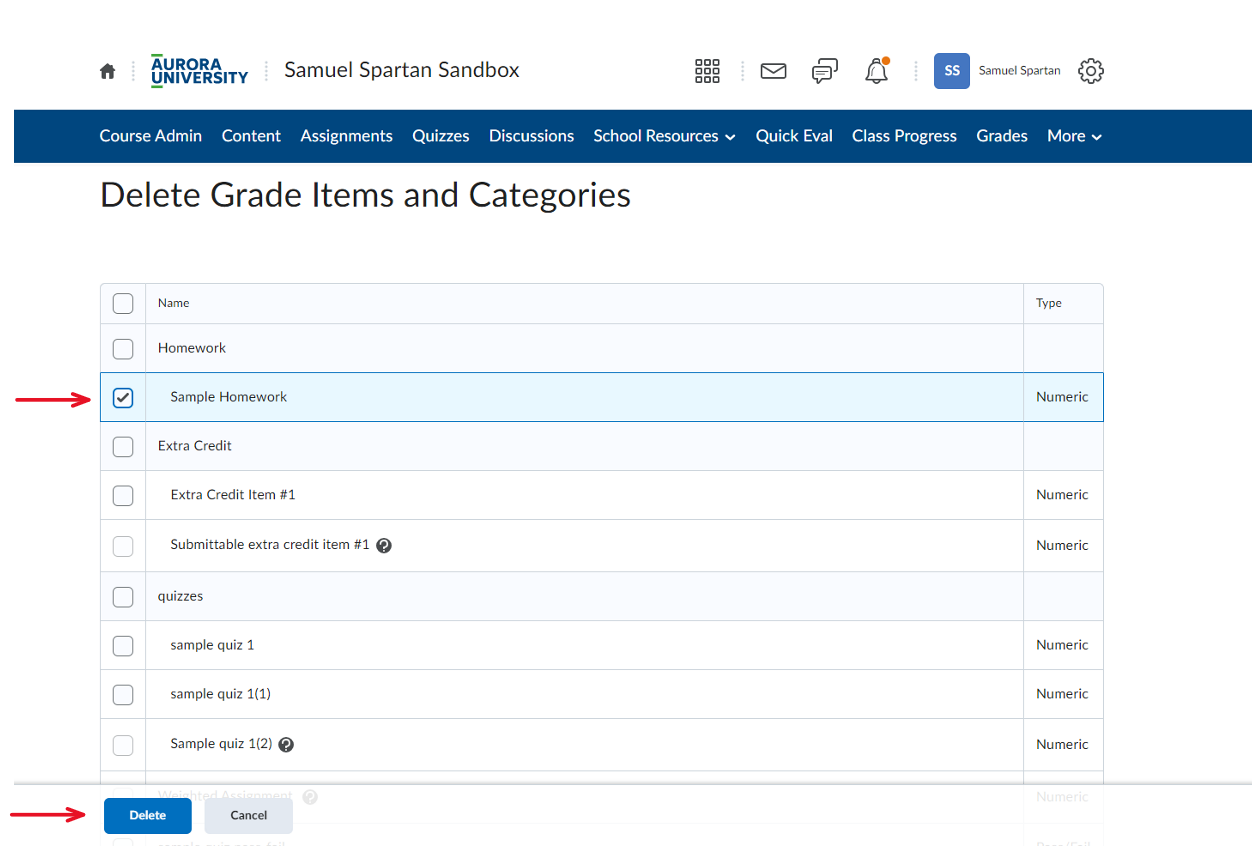Image resolution: width=1252 pixels, height=853 pixels.
Task: Click the Samuel Spartan Sandbox course title
Action: [x=402, y=70]
